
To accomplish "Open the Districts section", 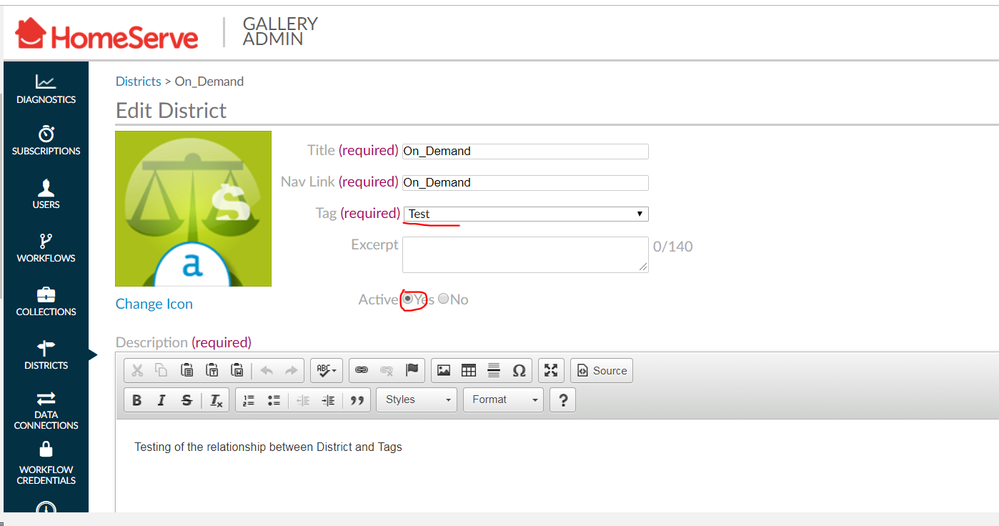I will [46, 355].
